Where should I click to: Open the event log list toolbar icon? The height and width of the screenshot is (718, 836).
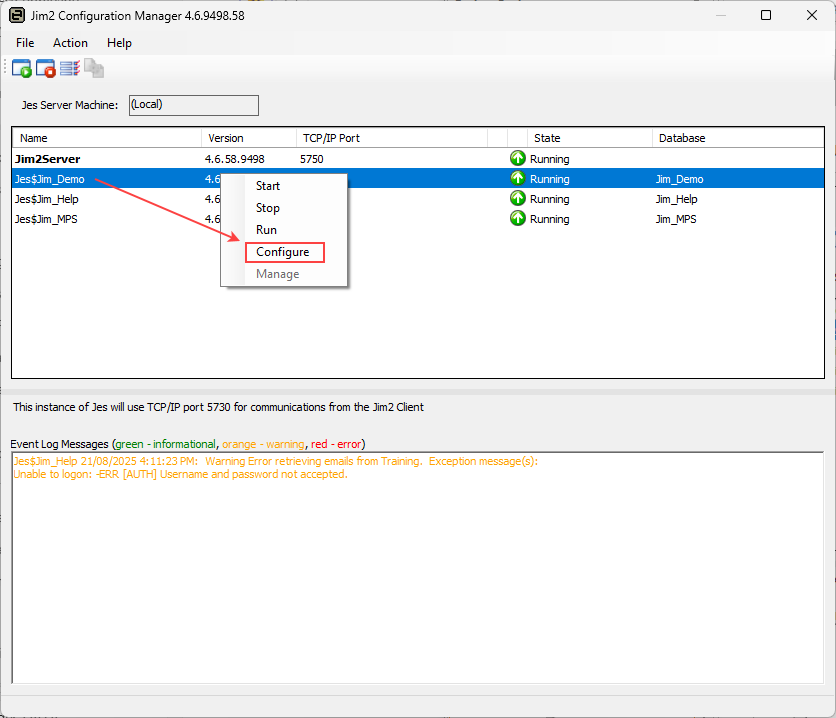pyautogui.click(x=67, y=68)
